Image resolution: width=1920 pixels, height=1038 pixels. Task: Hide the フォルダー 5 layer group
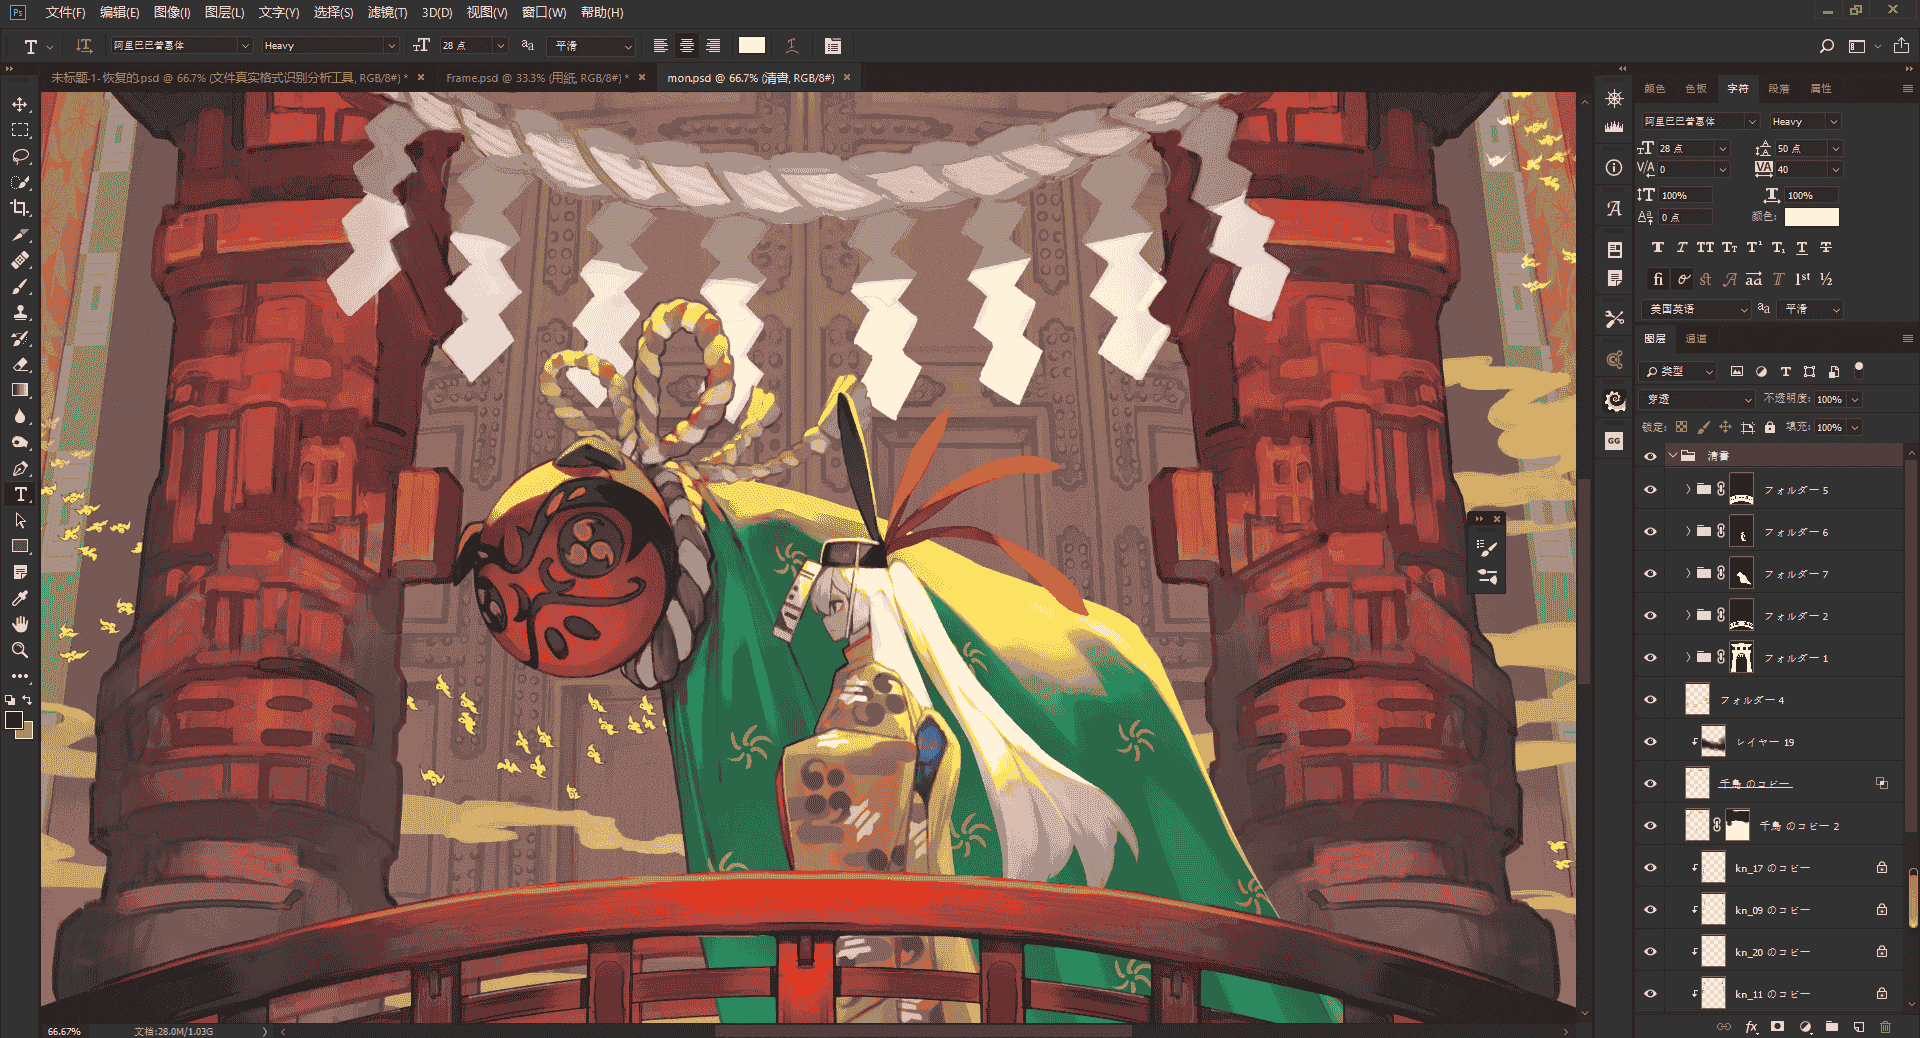coord(1650,490)
